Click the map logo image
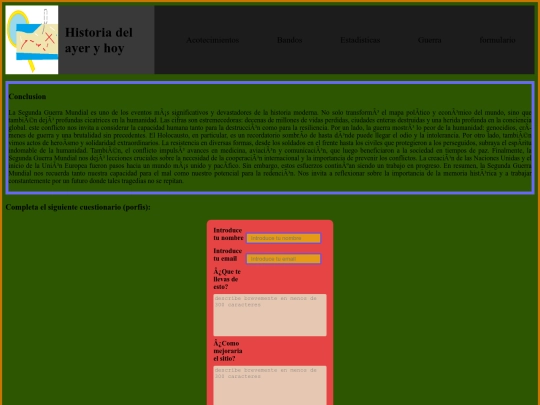Screen dimensions: 540x405 tap(32, 40)
